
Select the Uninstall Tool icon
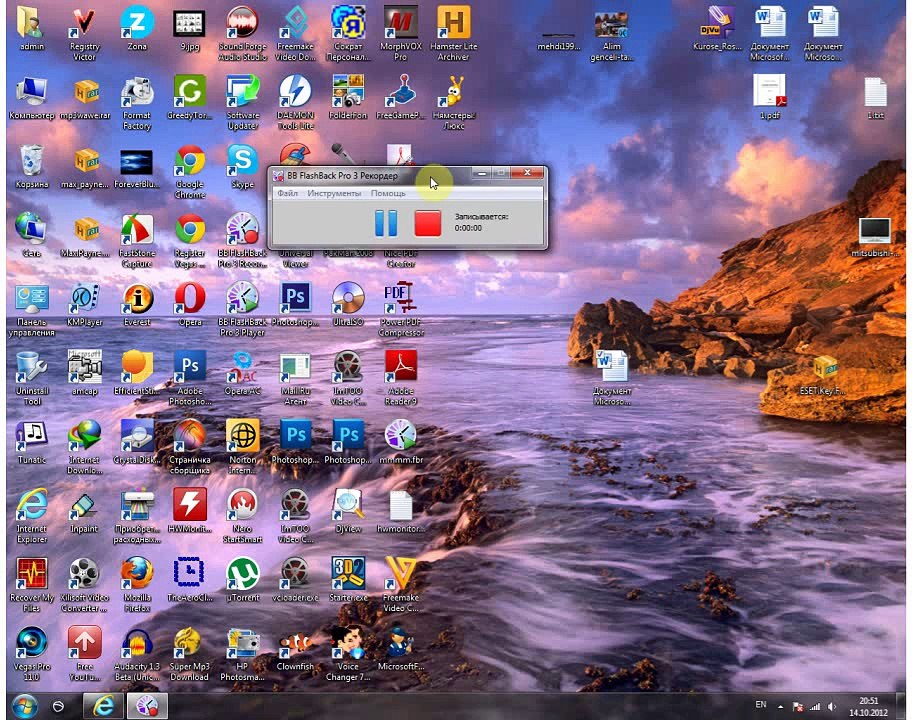tap(31, 378)
